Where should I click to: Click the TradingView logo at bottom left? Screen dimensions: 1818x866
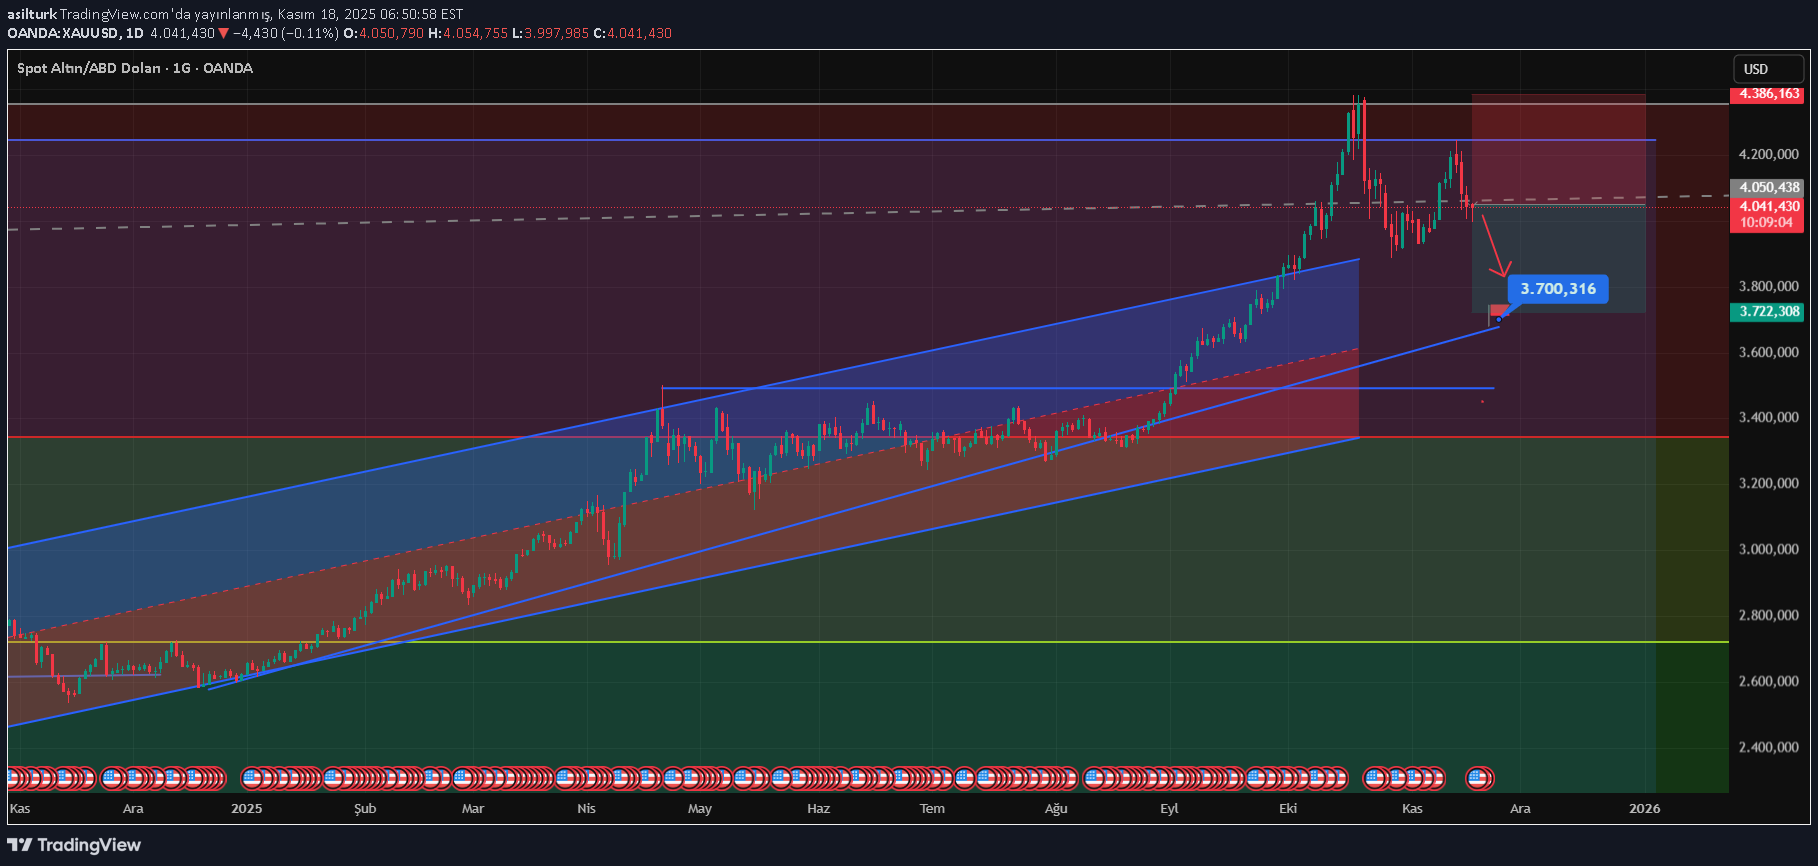pyautogui.click(x=75, y=845)
